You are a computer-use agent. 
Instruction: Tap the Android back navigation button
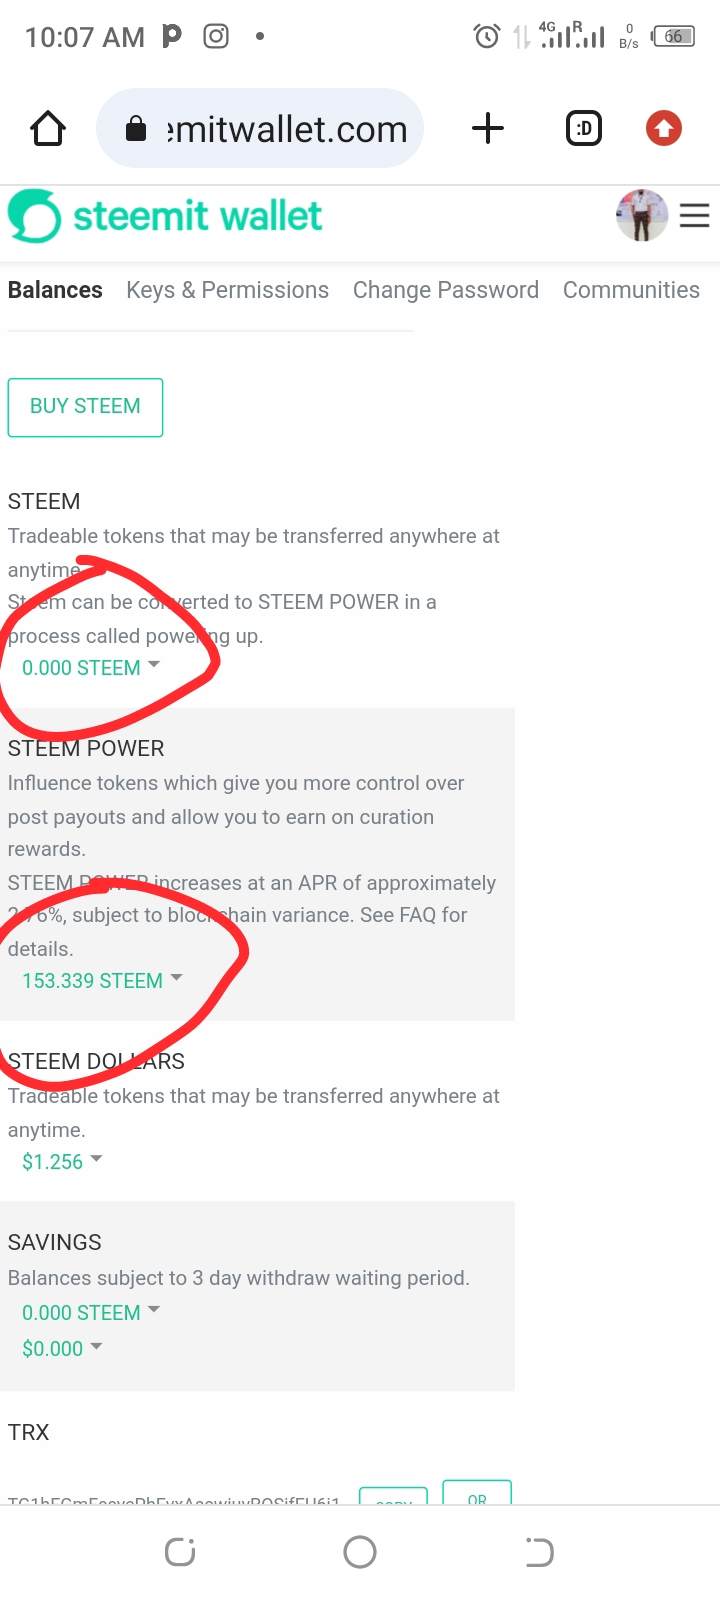[x=539, y=1552]
